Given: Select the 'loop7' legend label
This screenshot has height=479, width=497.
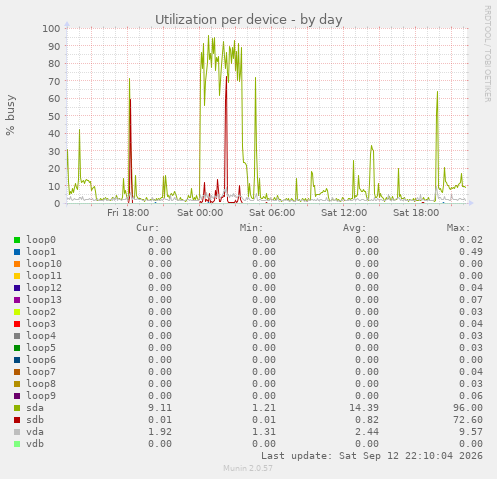Looking at the screenshot, I should coord(41,372).
